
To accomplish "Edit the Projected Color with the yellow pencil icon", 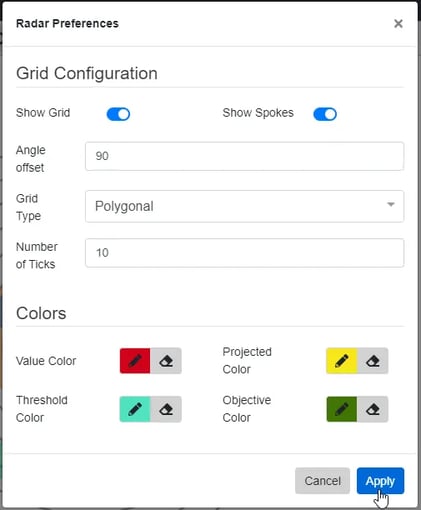I will (x=342, y=361).
